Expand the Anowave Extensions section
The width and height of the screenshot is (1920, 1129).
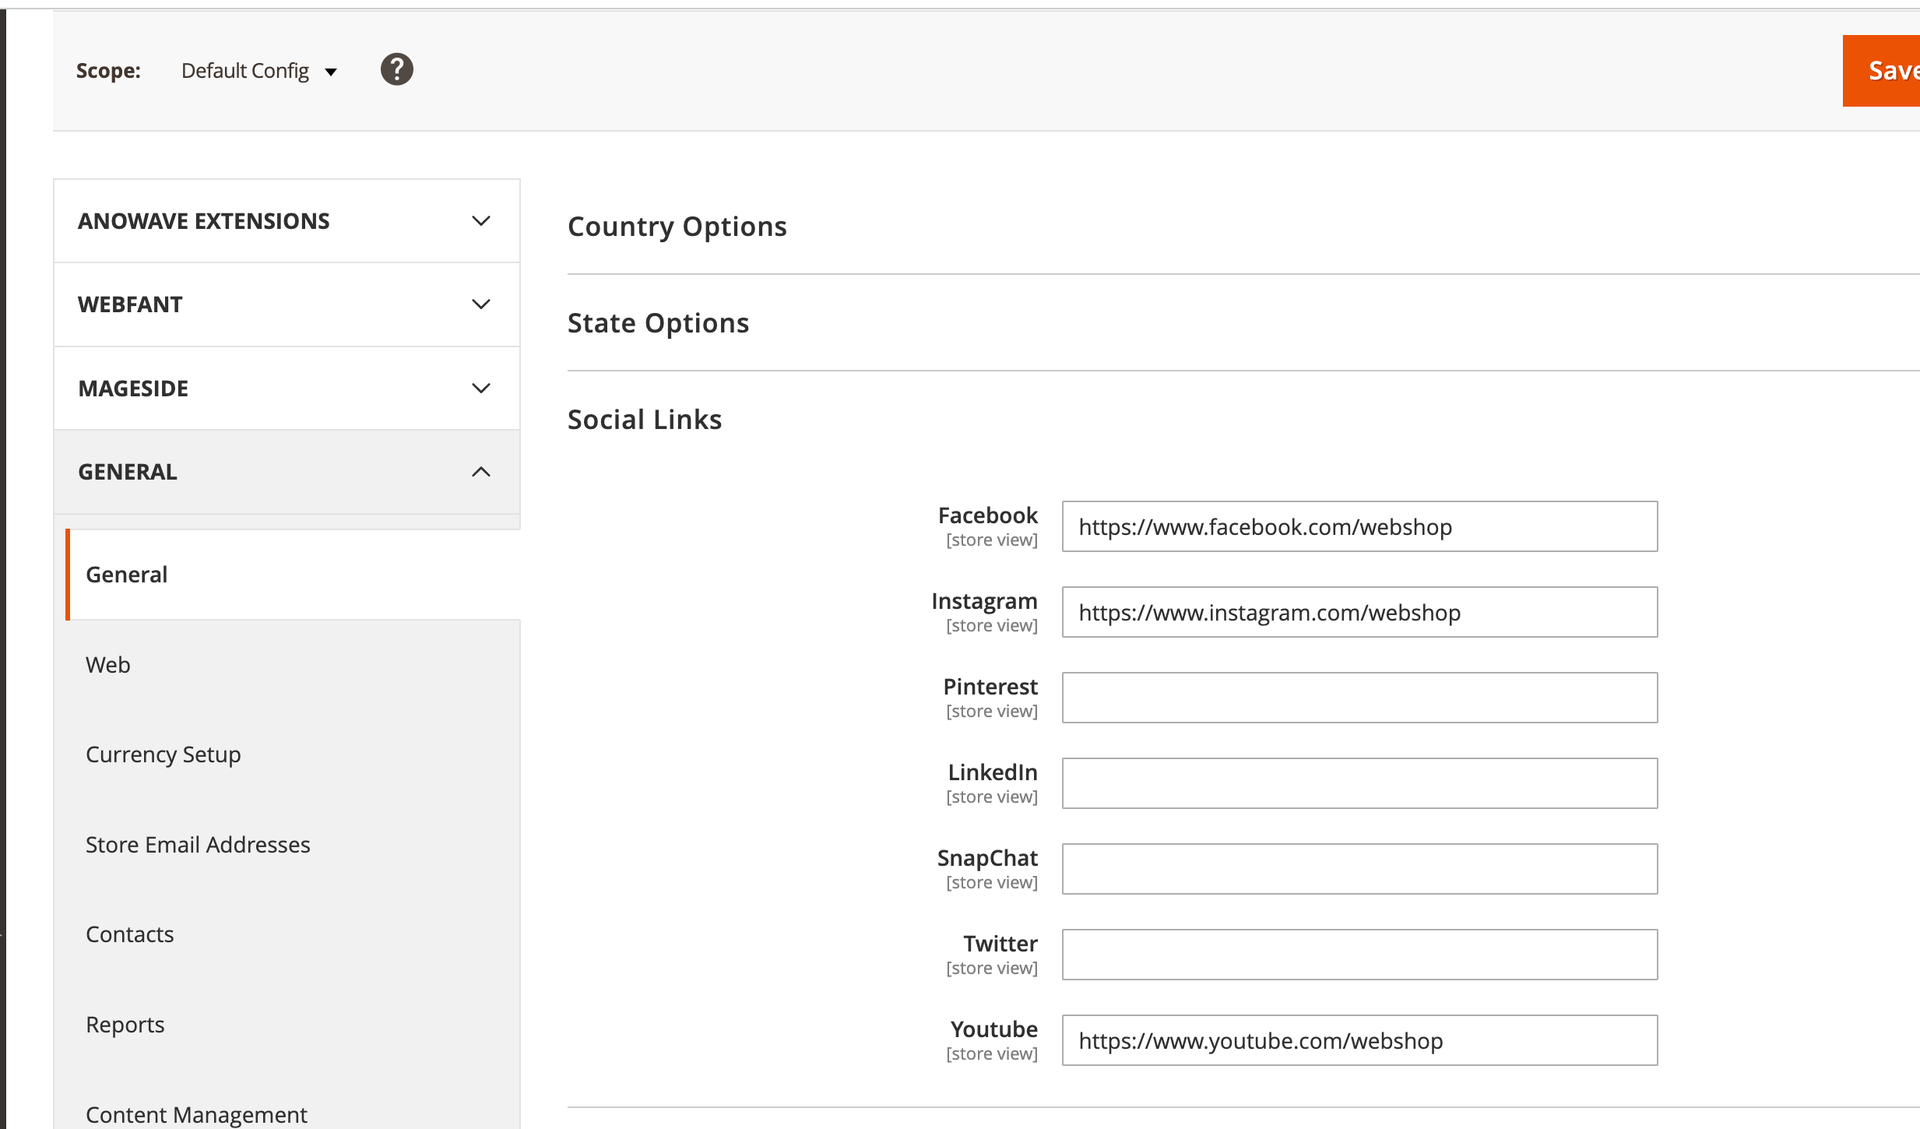coord(286,221)
